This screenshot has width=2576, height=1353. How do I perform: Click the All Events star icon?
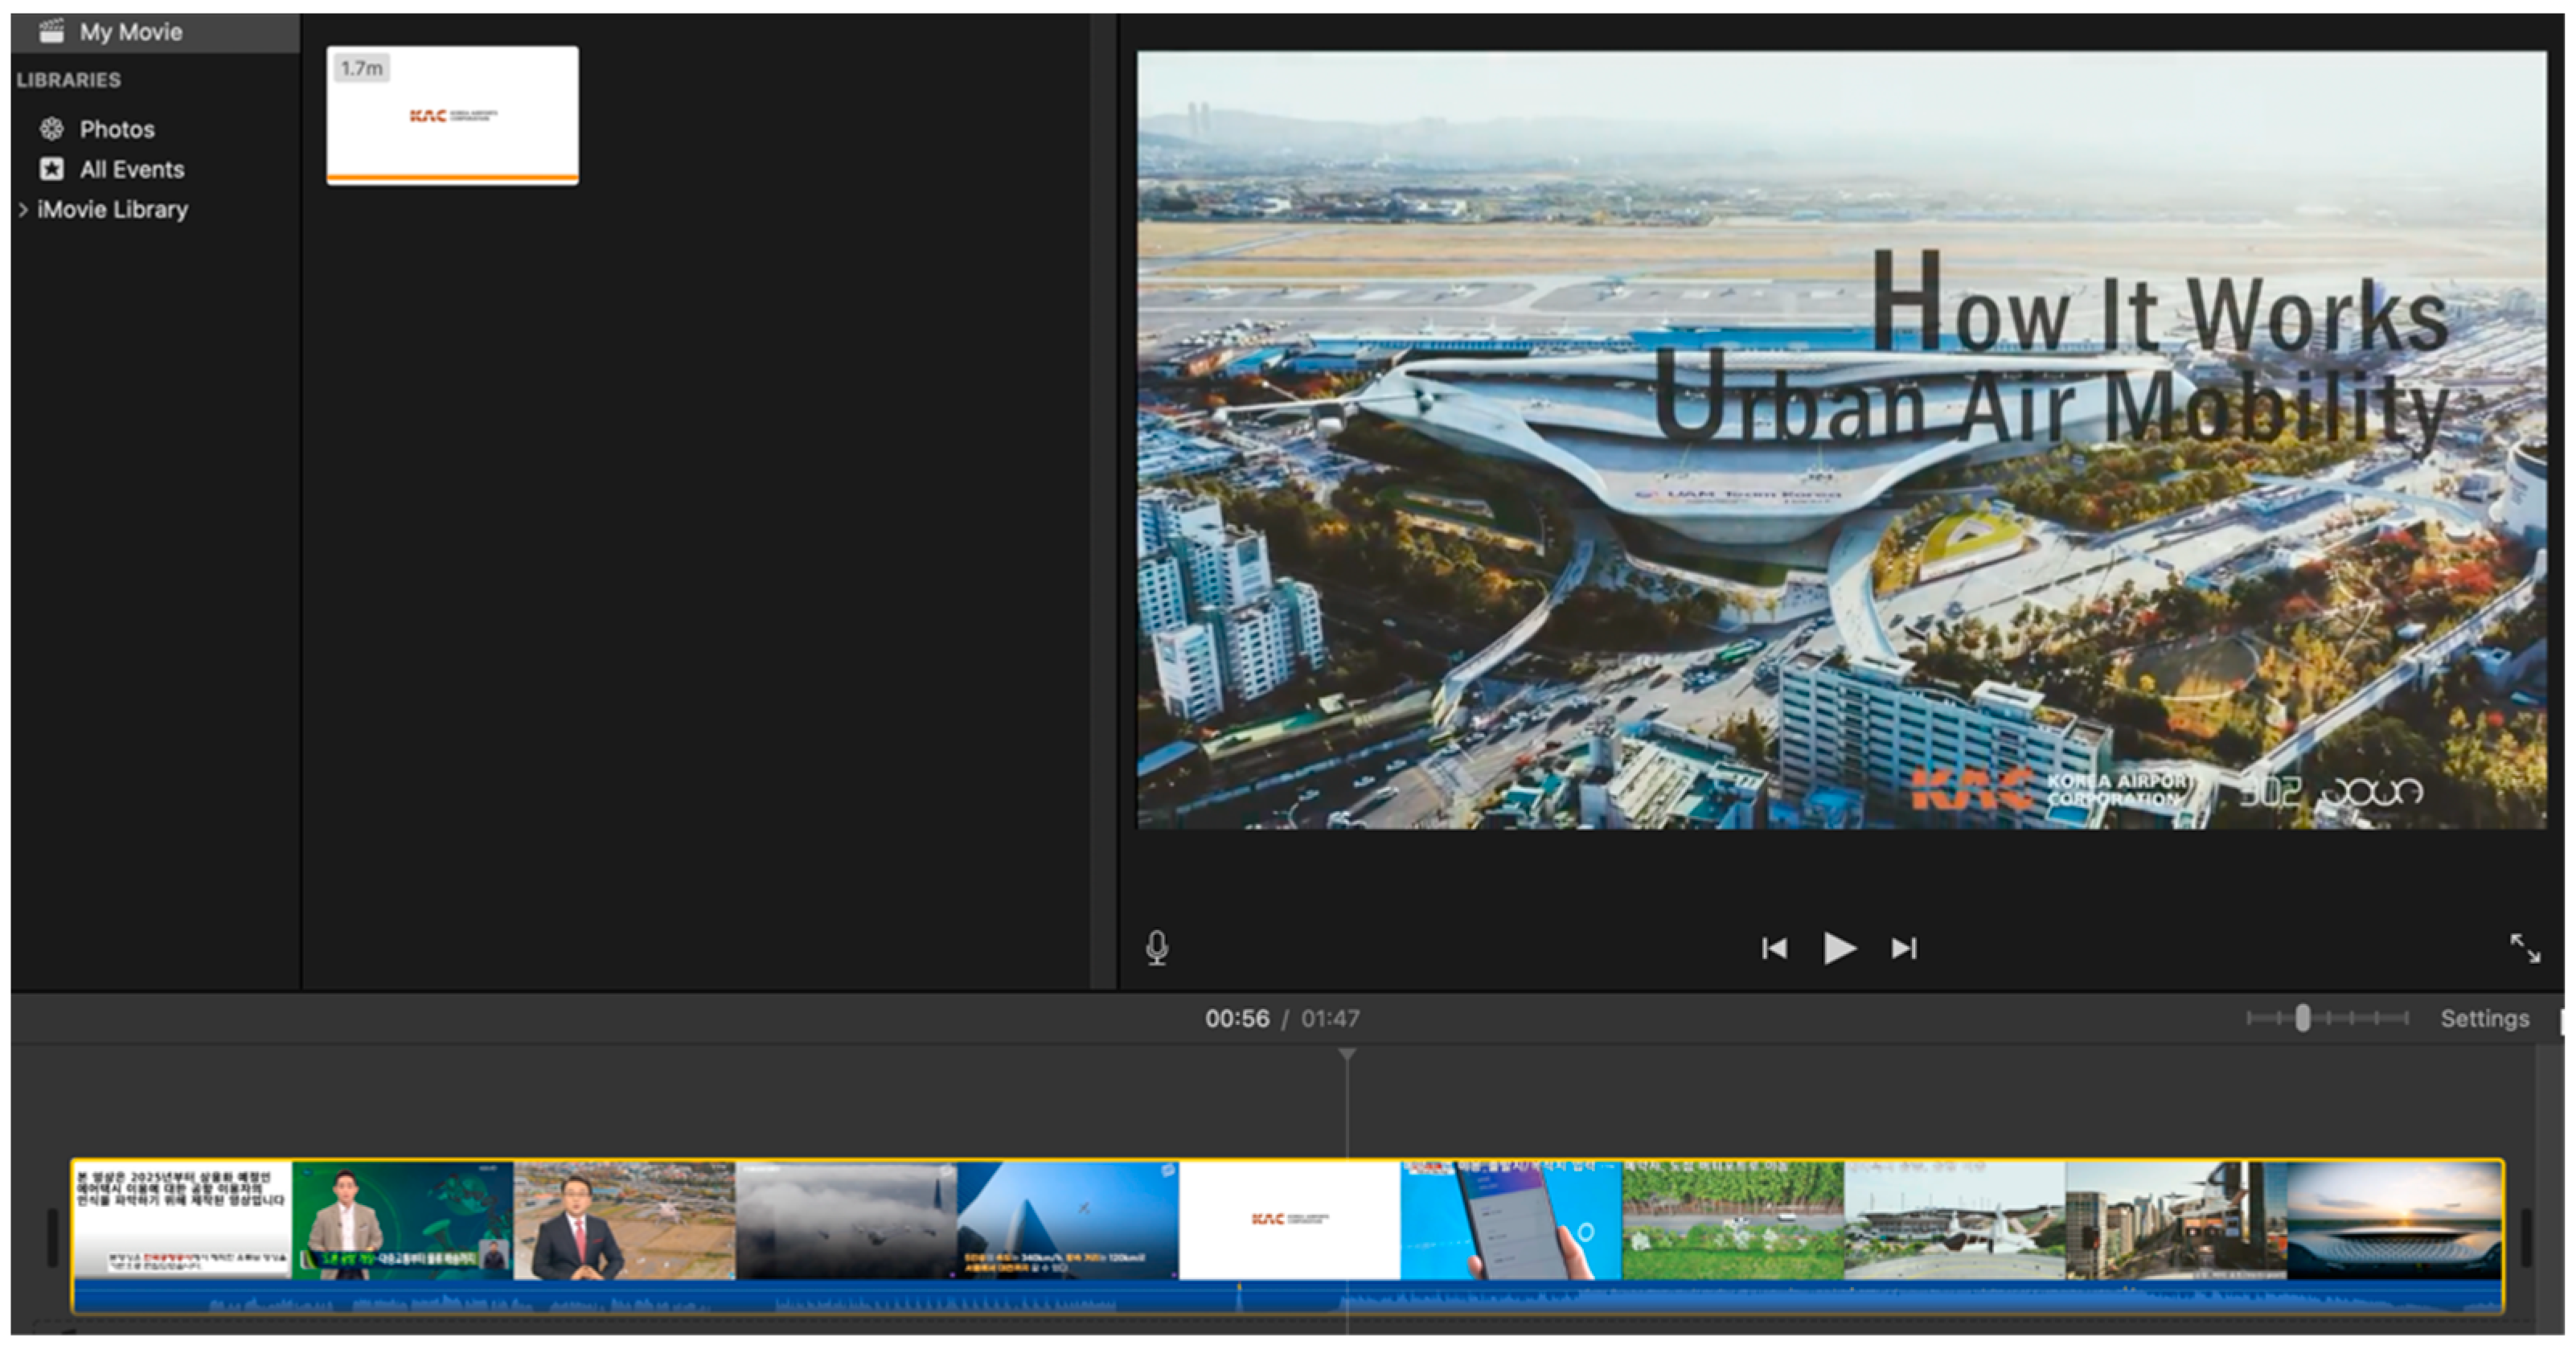tap(51, 169)
